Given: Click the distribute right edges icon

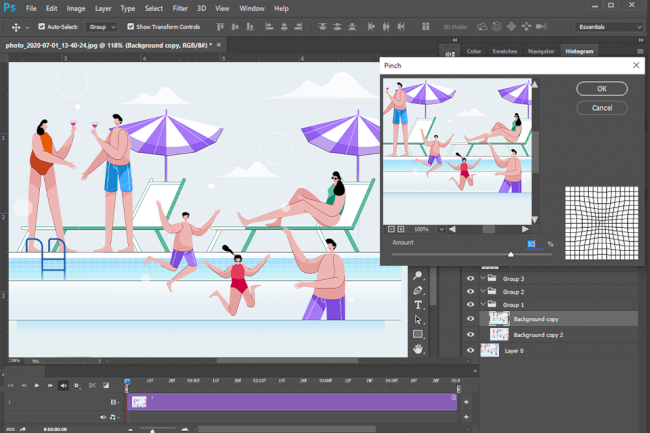Looking at the screenshot, I should coord(401,27).
